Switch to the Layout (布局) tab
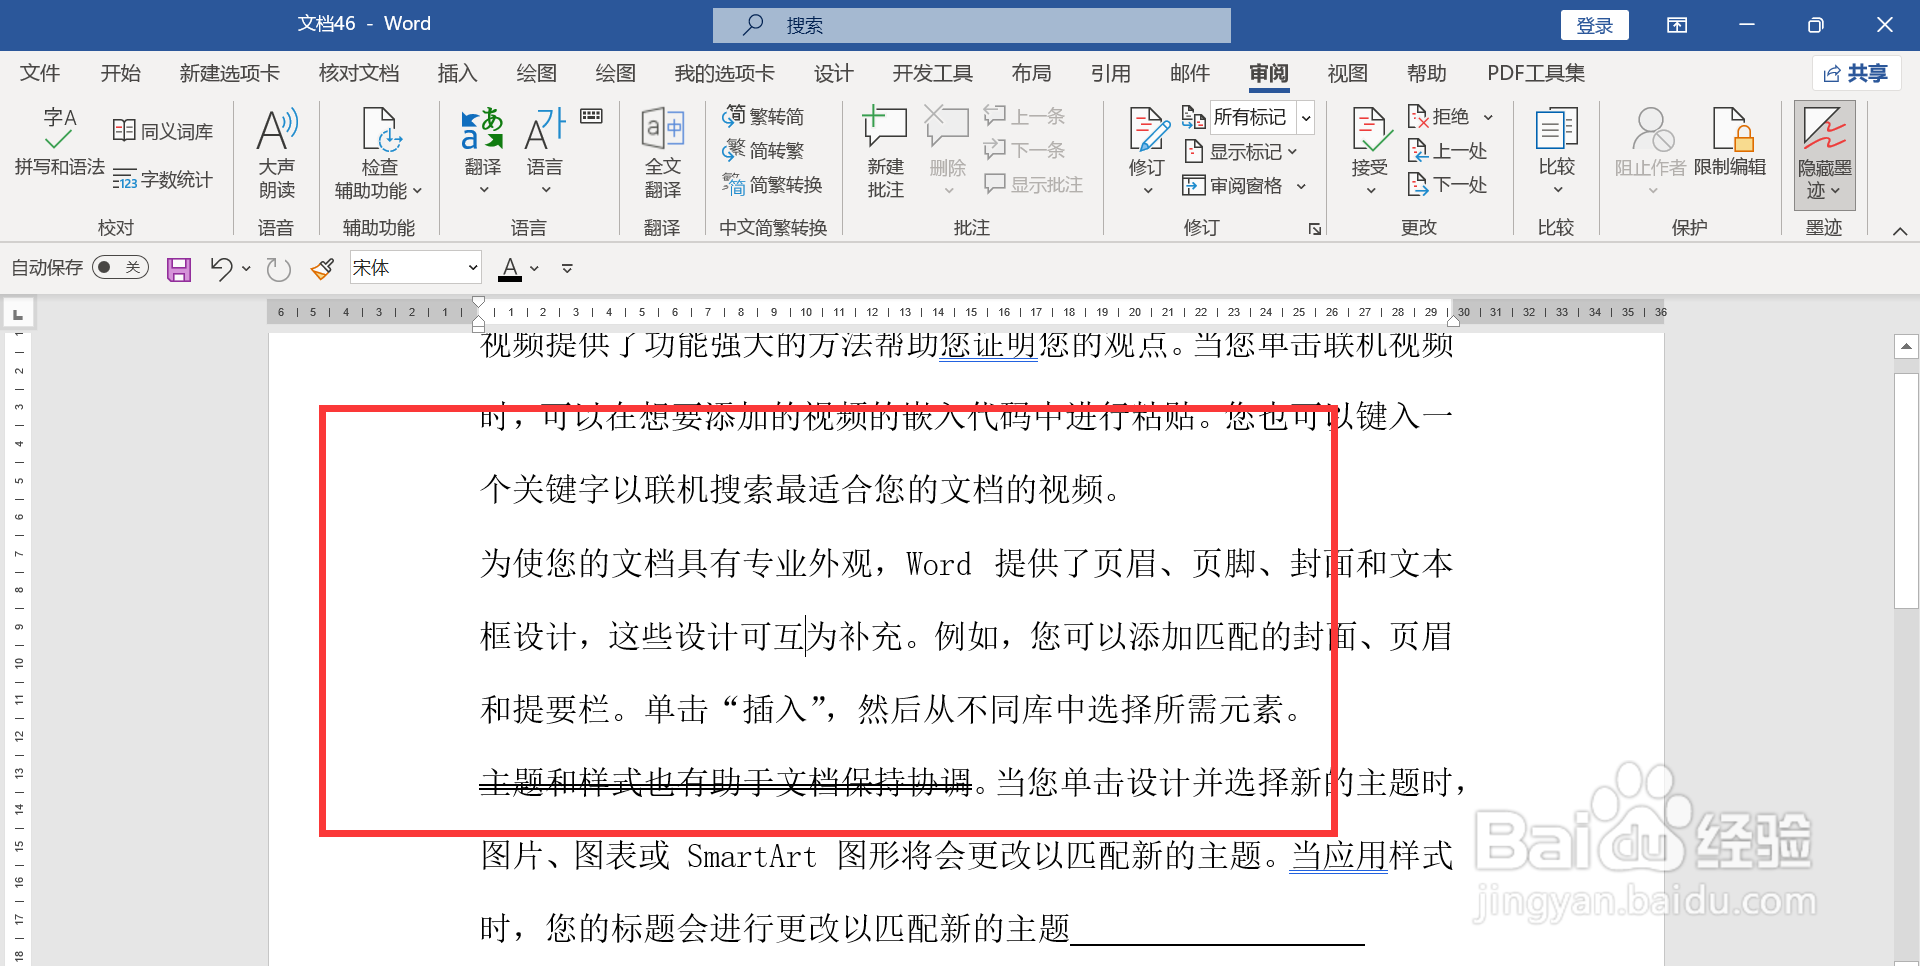 click(1031, 73)
